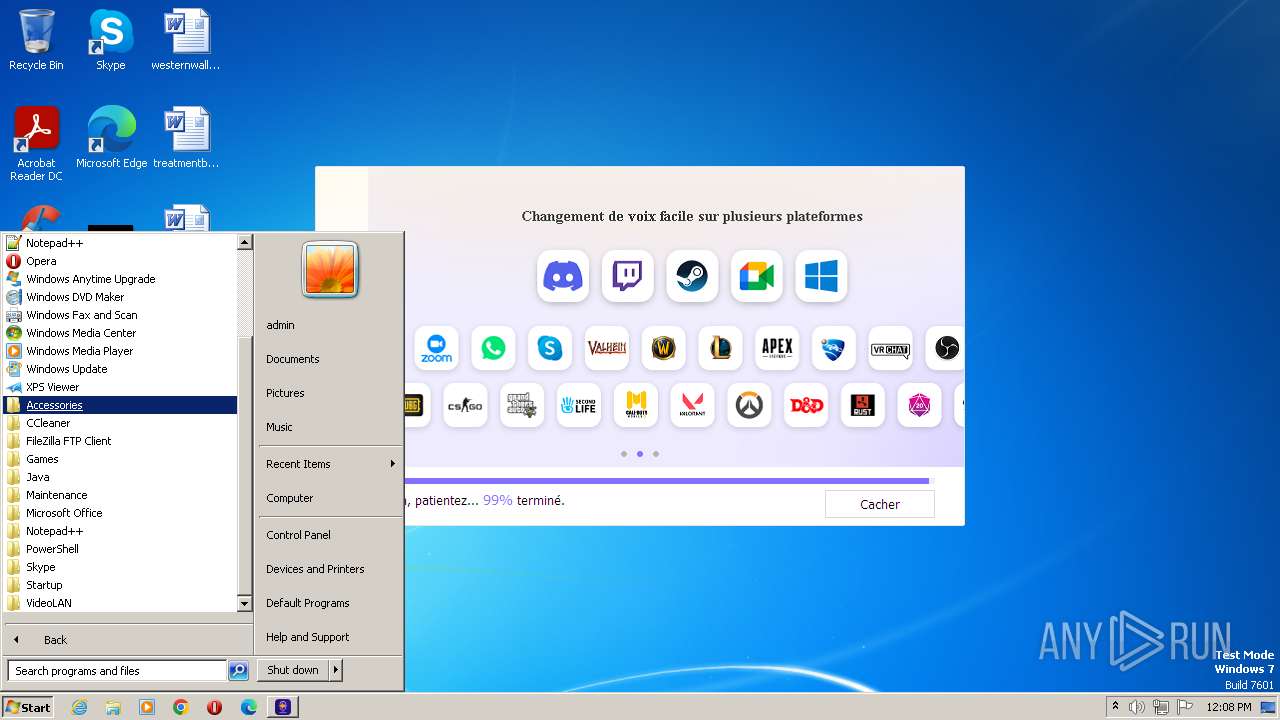This screenshot has width=1280, height=720.
Task: Click the purple installation progress bar
Action: [x=667, y=481]
